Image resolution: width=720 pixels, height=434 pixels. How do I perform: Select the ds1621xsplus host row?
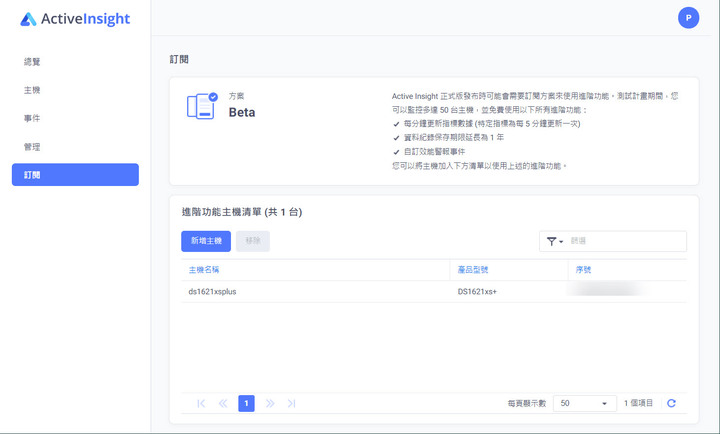tap(434, 292)
